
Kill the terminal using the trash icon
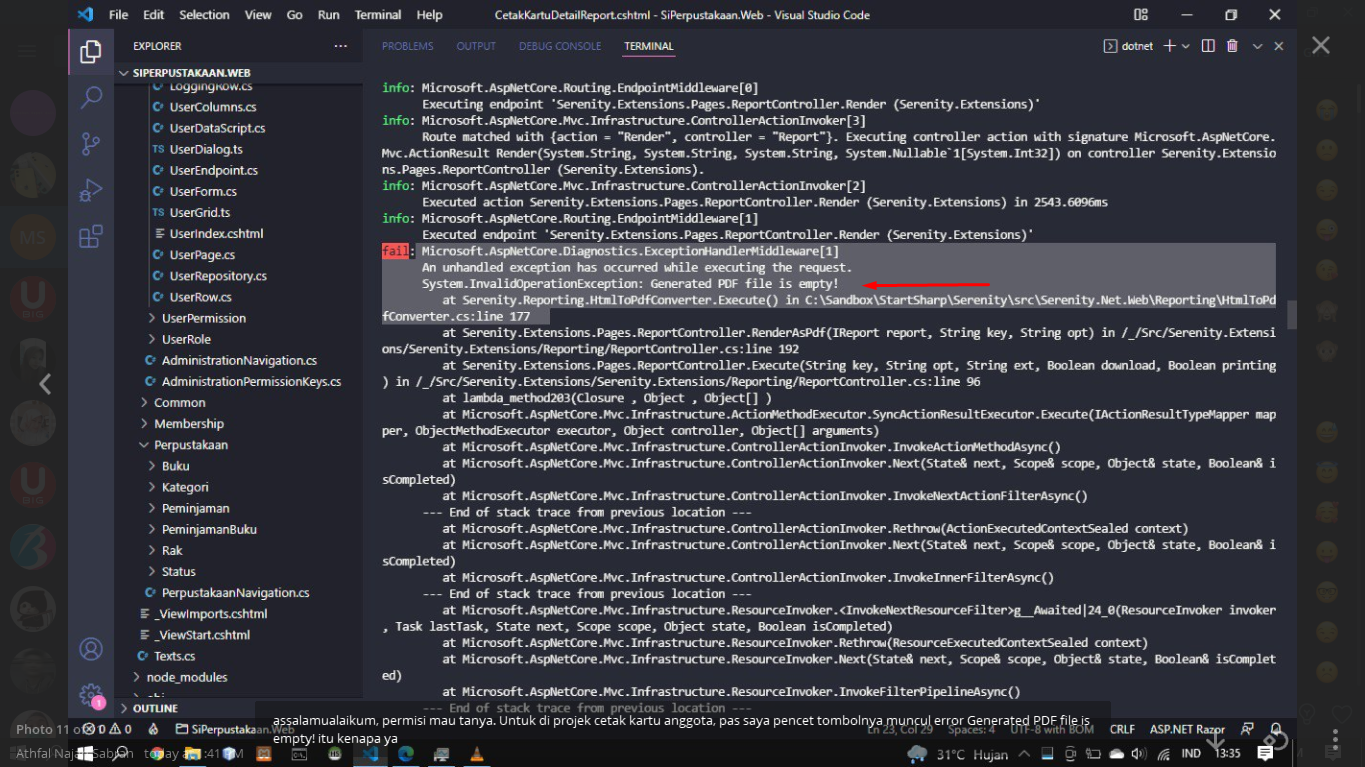(1233, 46)
